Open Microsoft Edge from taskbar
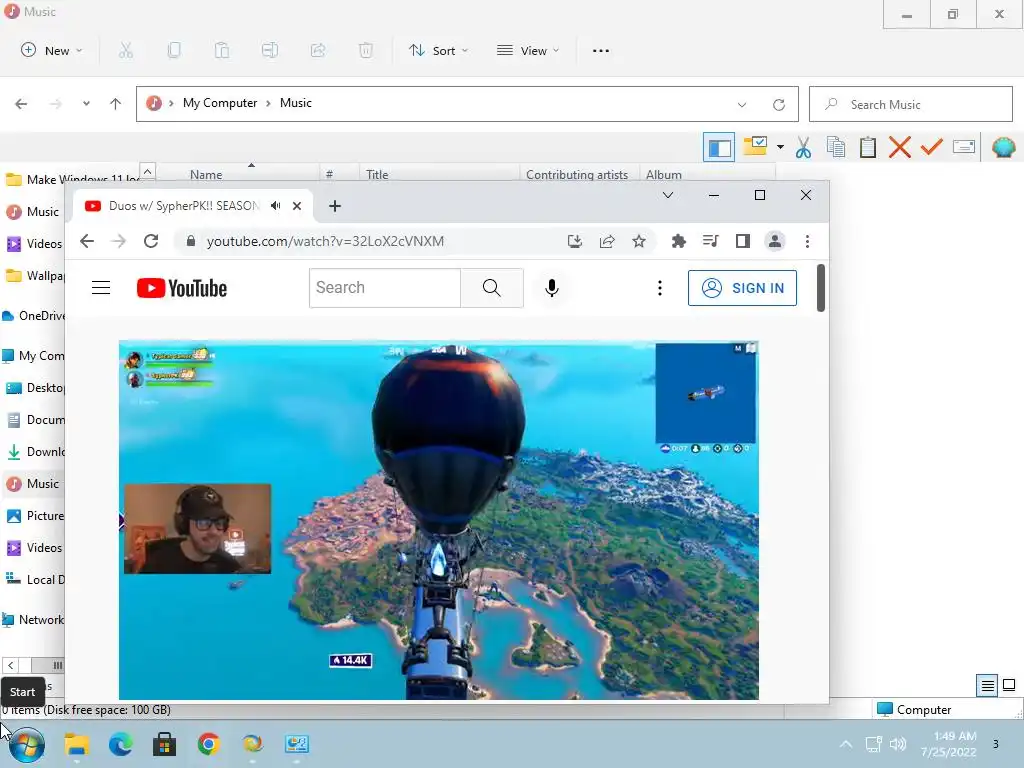Viewport: 1024px width, 768px height. [120, 744]
